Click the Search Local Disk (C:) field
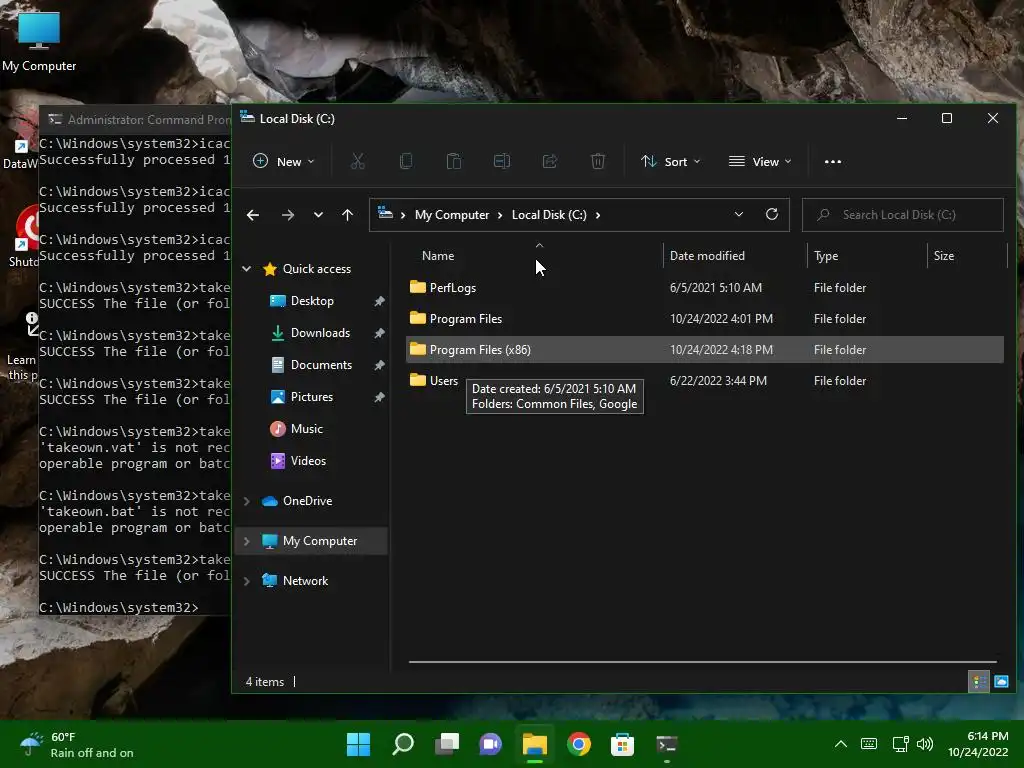 [x=903, y=215]
